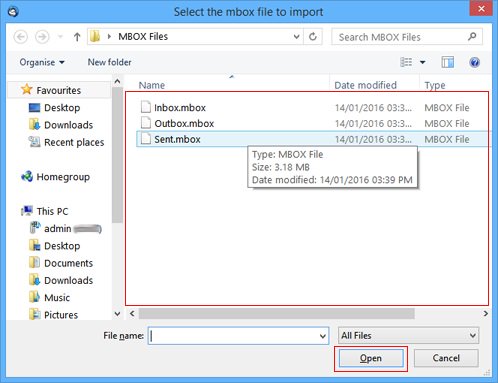Select the Outbox.mbox file name

click(184, 123)
